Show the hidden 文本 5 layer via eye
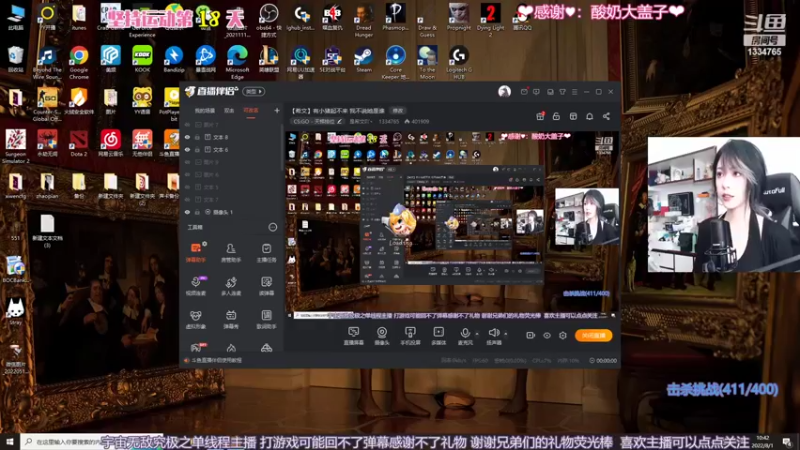Screen dimensions: 800x450 point(187,187)
